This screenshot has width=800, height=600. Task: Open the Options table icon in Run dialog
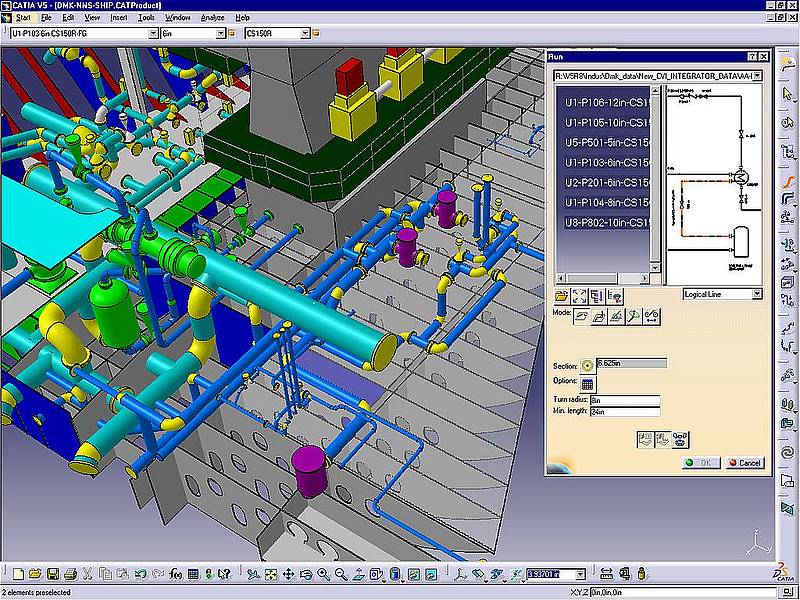click(x=587, y=383)
